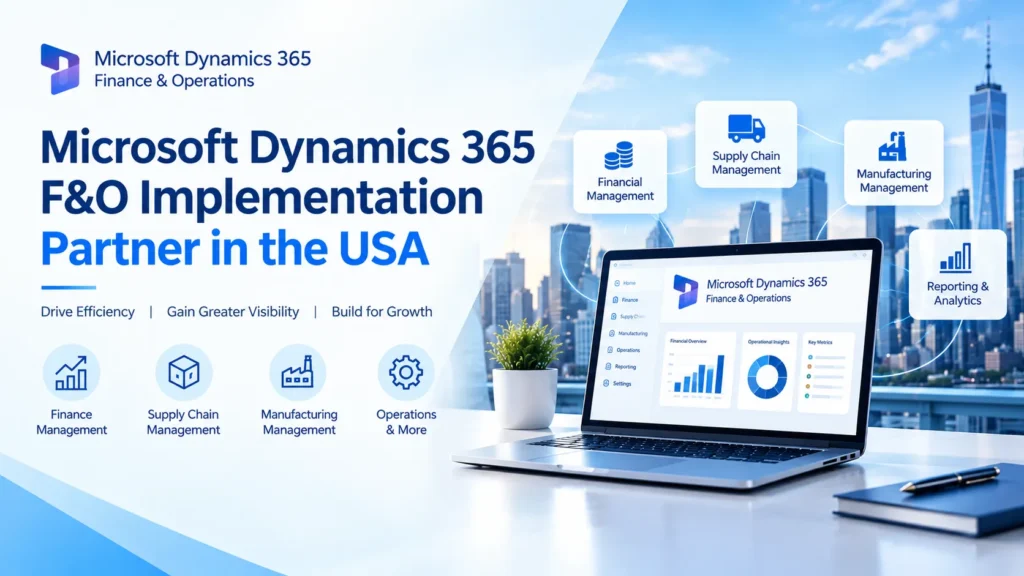Click the Financial Overview bar chart on laptop

tap(697, 377)
